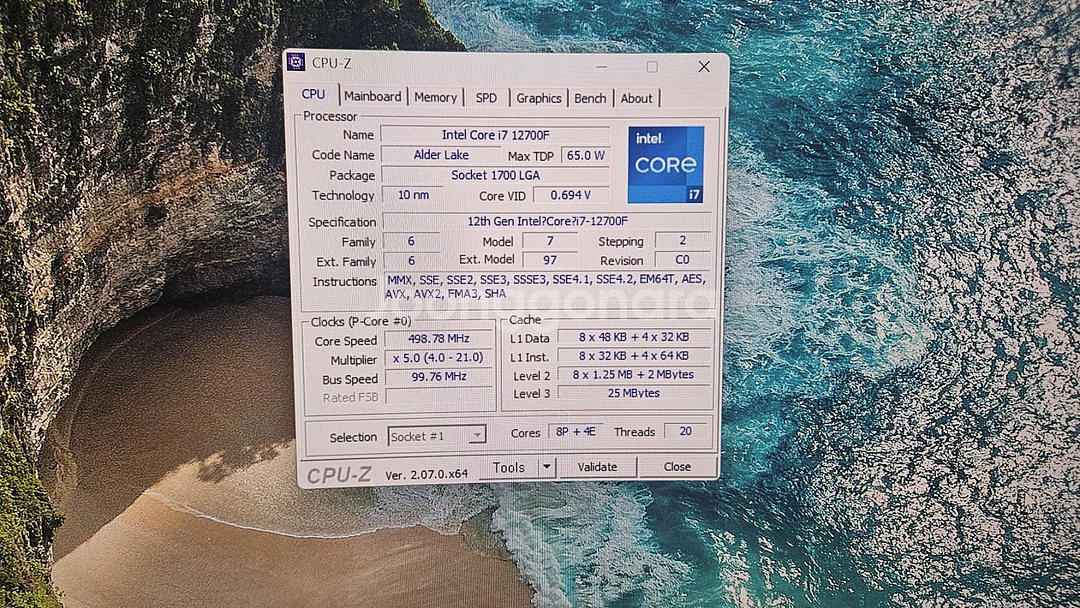The height and width of the screenshot is (608, 1080).
Task: Click the Bus Speed value 99.76 MHz
Action: pos(438,377)
